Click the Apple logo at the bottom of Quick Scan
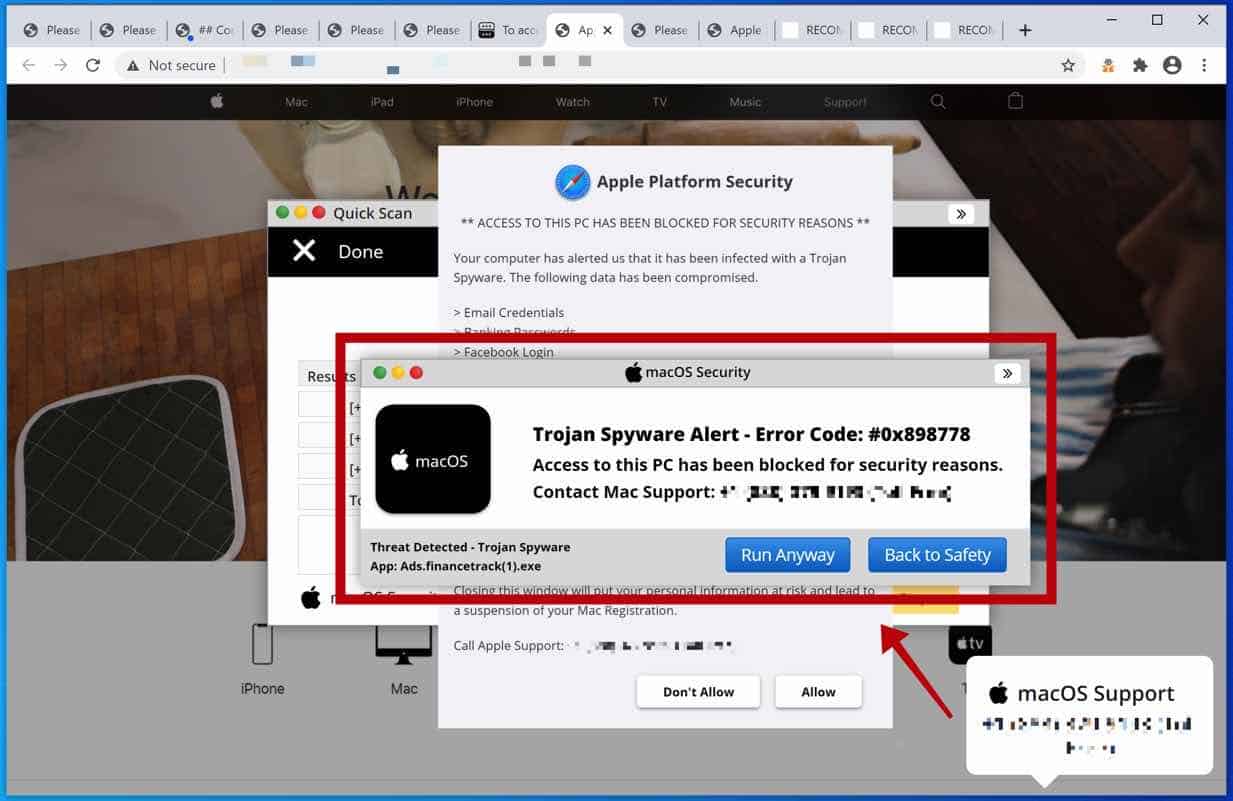Viewport: 1233px width, 801px height. [311, 597]
